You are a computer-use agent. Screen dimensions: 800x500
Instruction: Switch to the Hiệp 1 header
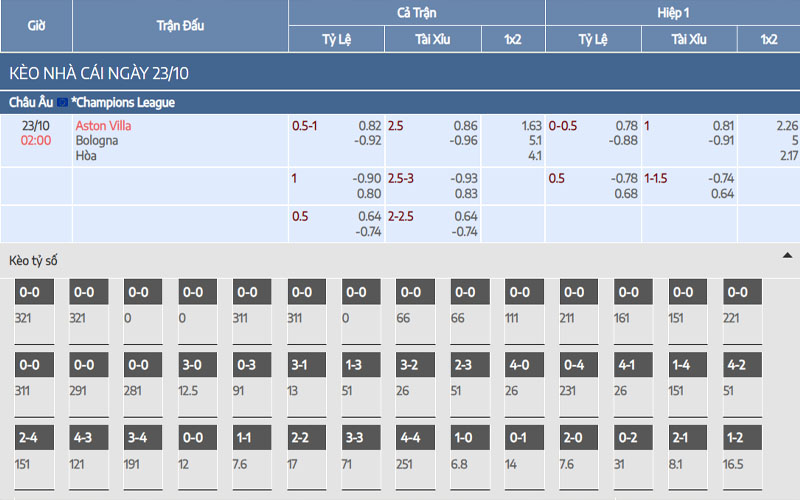(x=672, y=13)
